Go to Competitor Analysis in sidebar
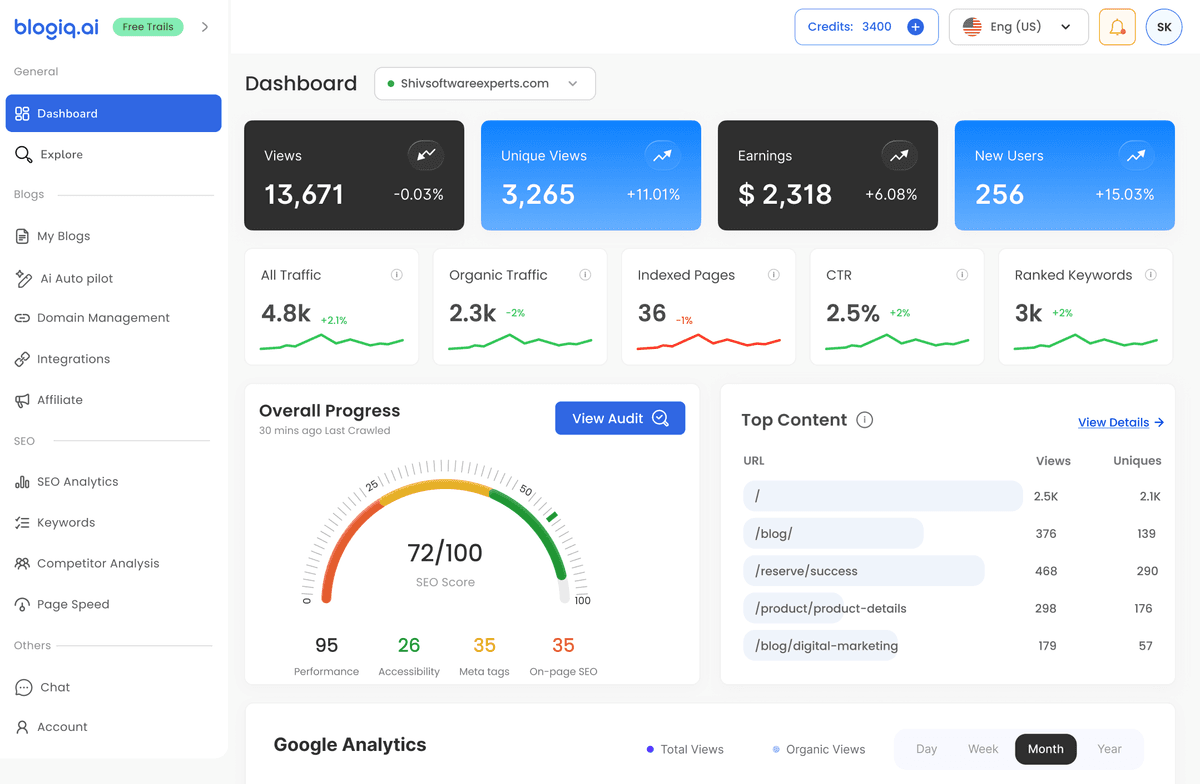 pyautogui.click(x=97, y=564)
